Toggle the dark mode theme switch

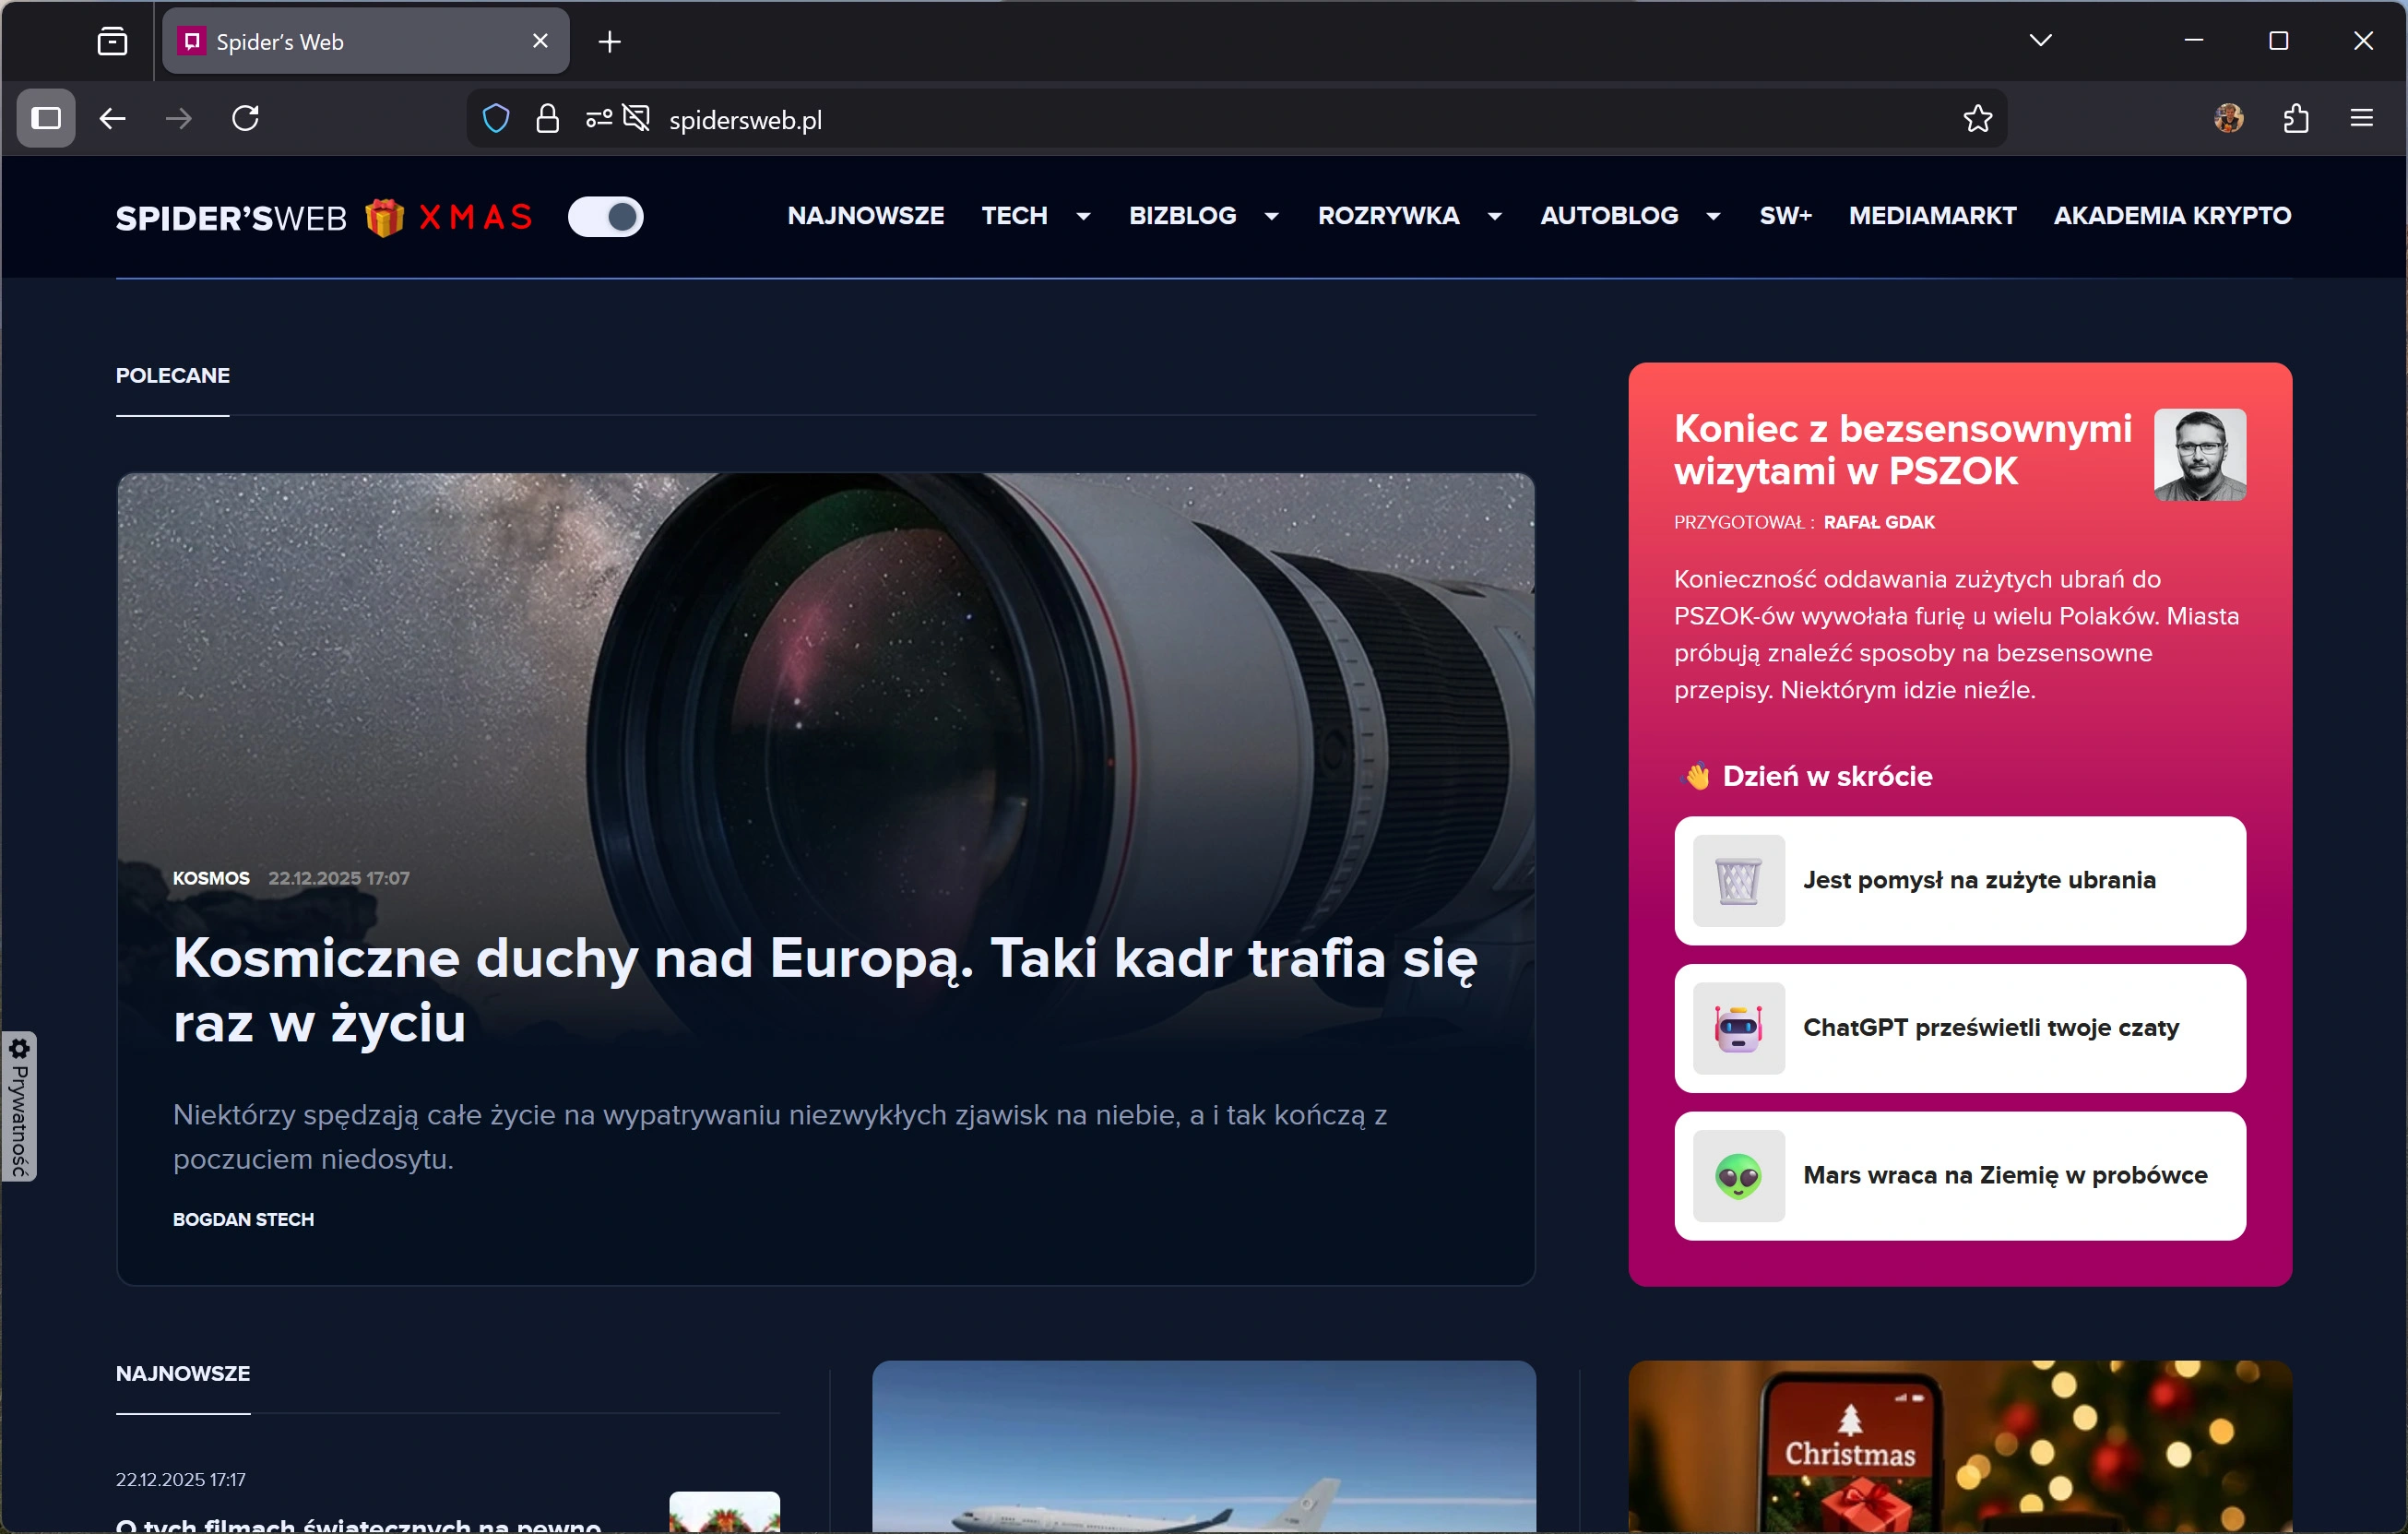[x=606, y=217]
